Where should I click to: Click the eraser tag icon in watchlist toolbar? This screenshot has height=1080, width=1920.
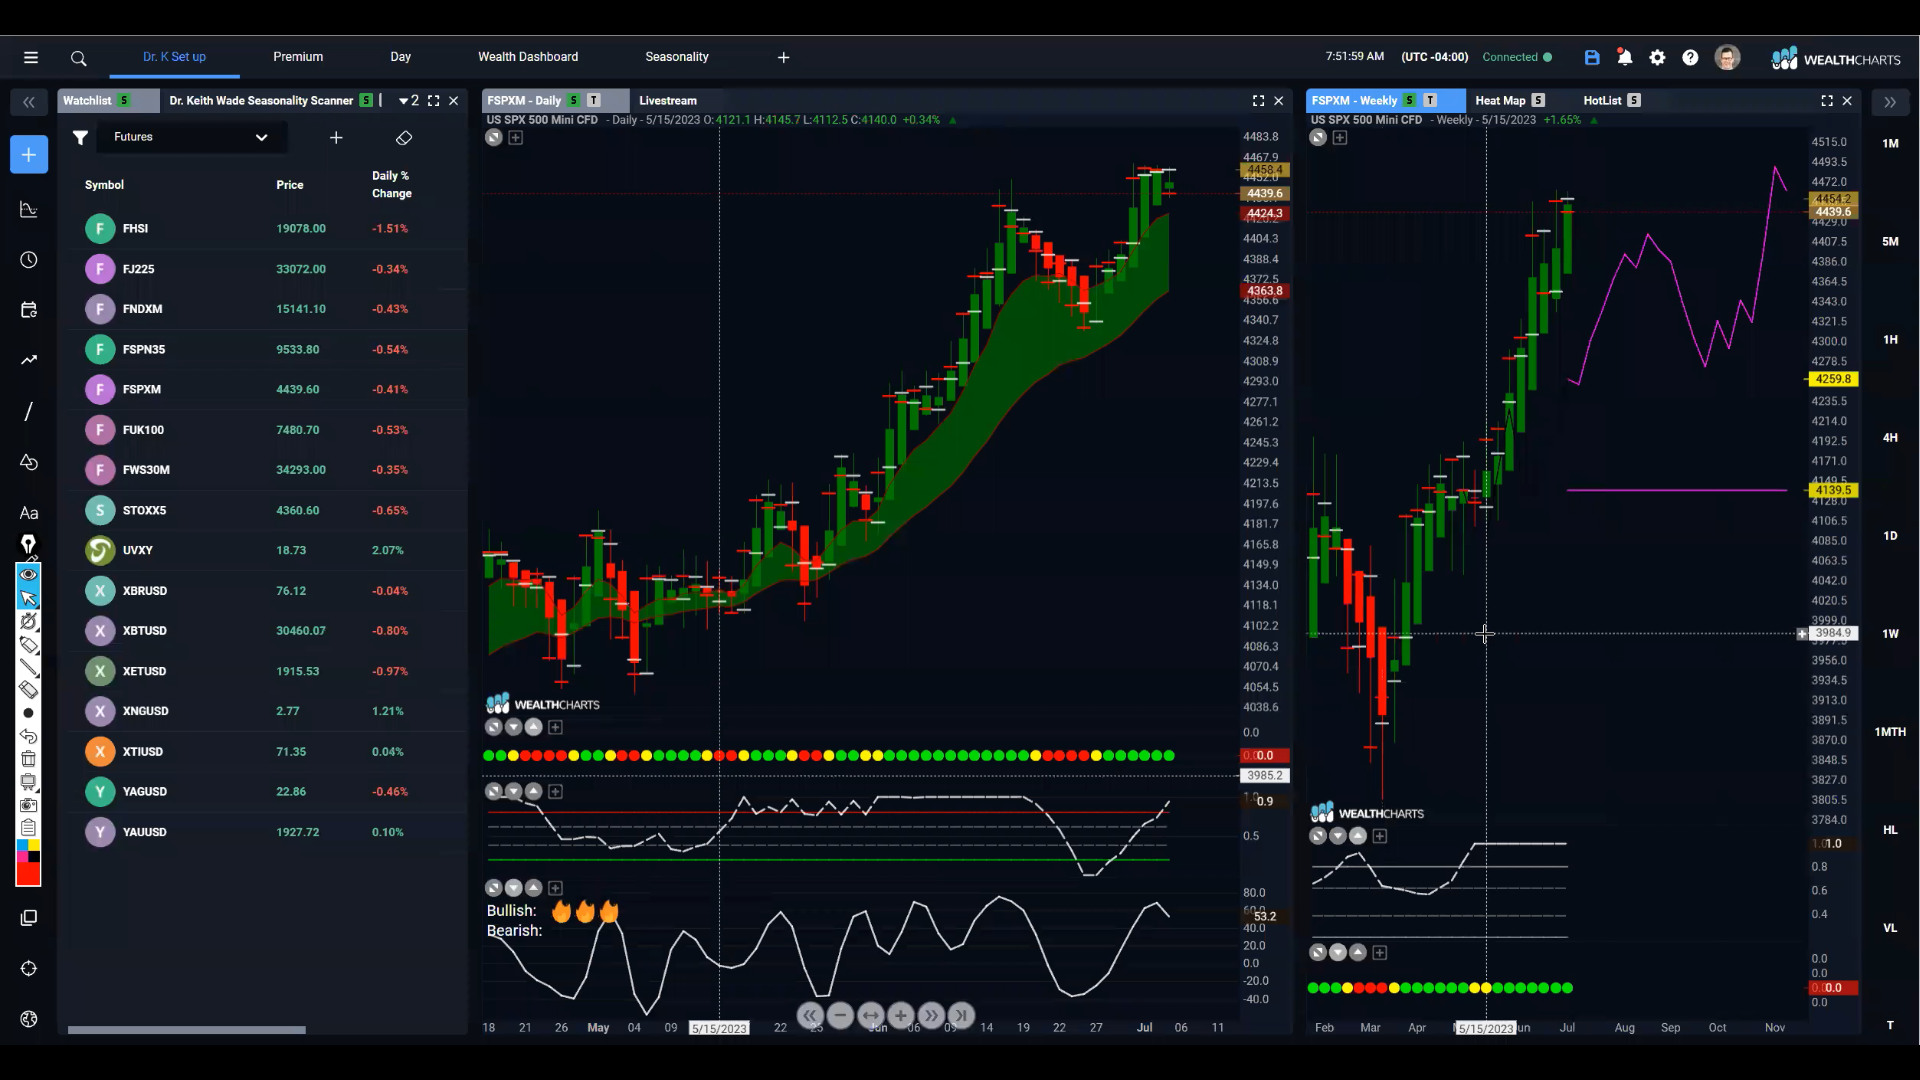point(404,138)
